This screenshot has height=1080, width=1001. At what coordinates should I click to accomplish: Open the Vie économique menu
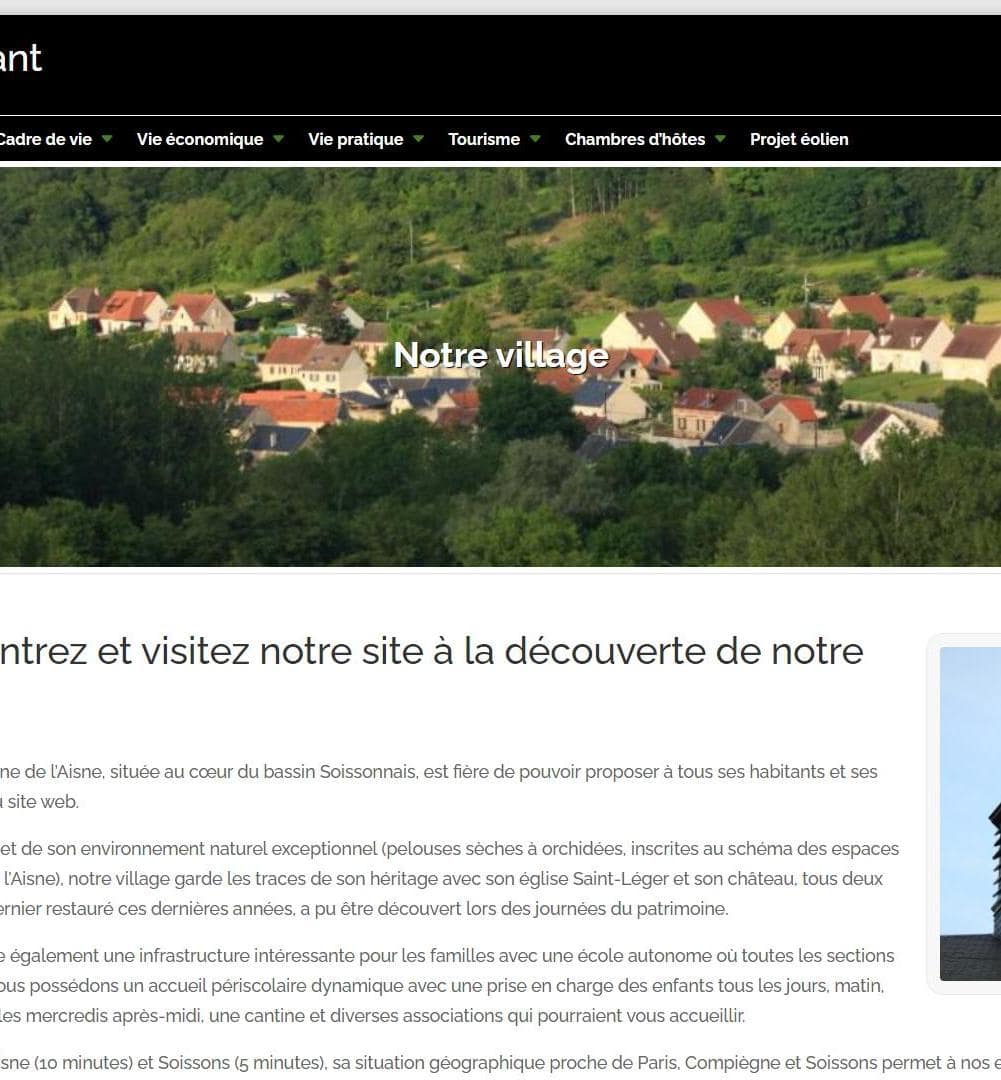point(200,139)
